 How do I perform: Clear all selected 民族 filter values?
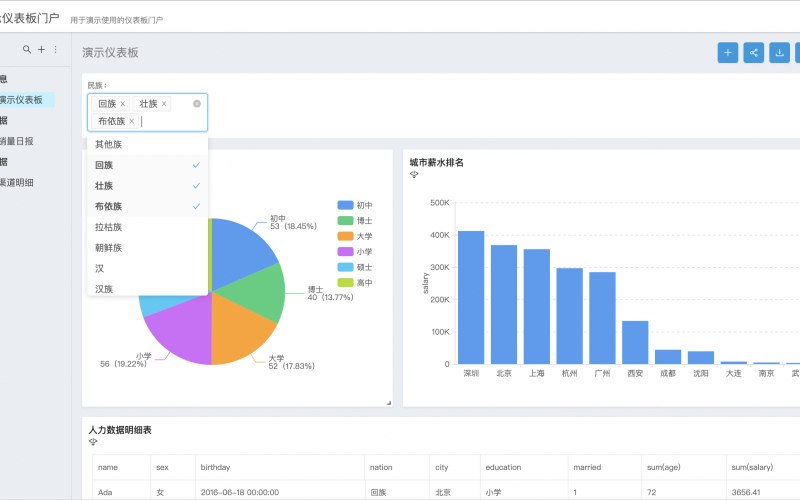(x=197, y=104)
